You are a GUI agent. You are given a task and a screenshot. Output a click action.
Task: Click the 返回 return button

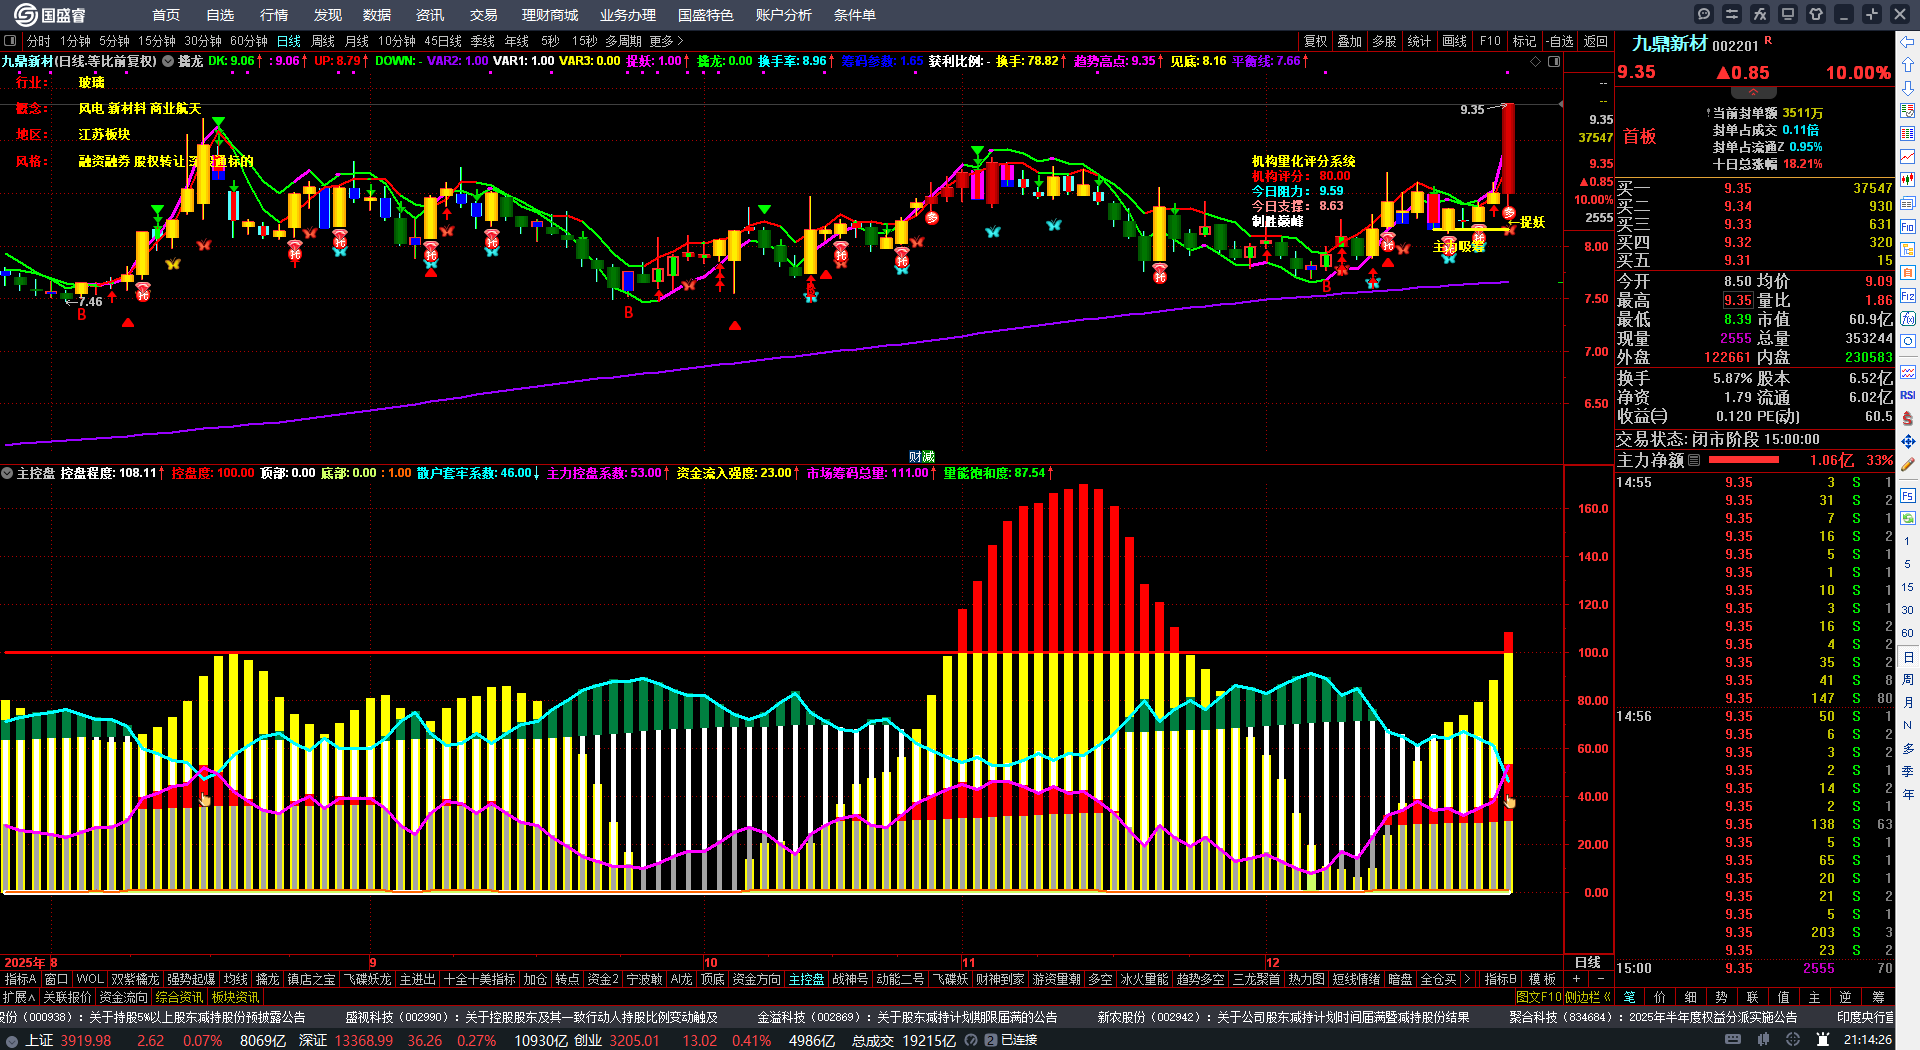pyautogui.click(x=1596, y=41)
